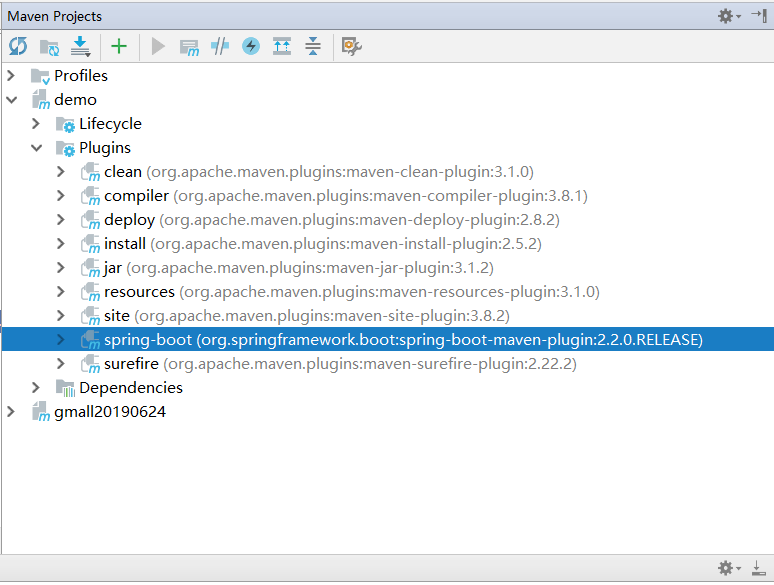The image size is (774, 585).
Task: Expand the compiler plugin goals
Action: [x=61, y=195]
